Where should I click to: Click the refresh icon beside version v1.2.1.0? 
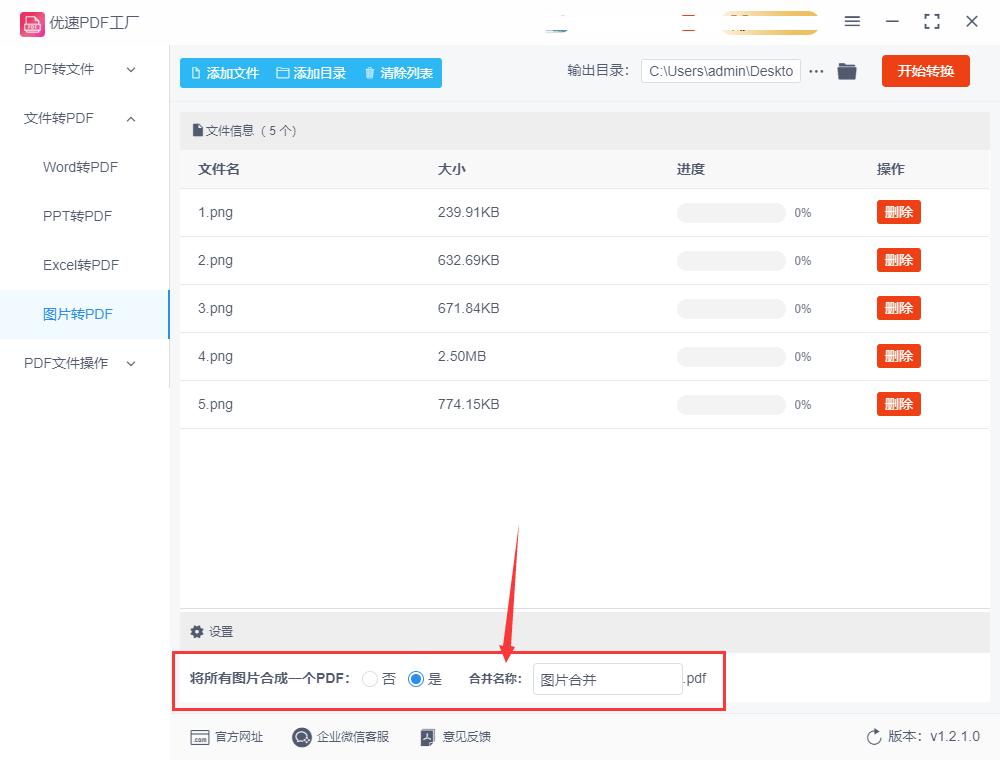point(871,736)
